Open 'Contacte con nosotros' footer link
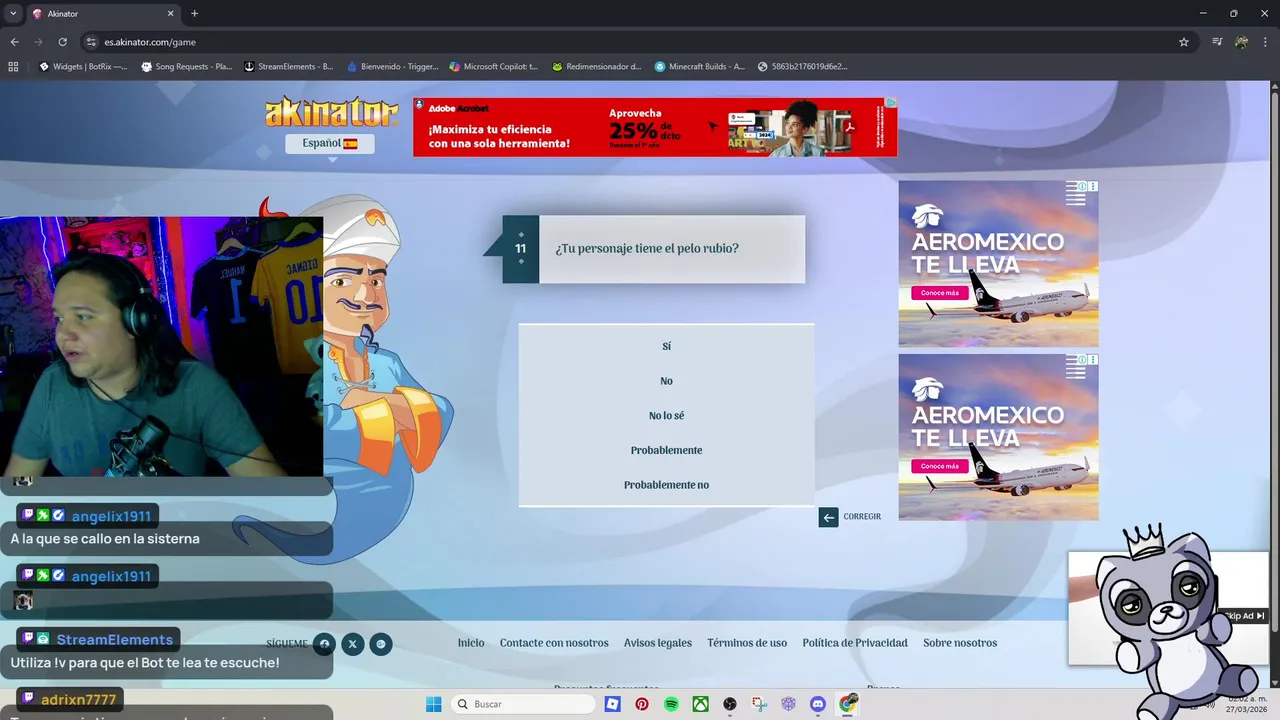This screenshot has height=720, width=1280. point(554,643)
